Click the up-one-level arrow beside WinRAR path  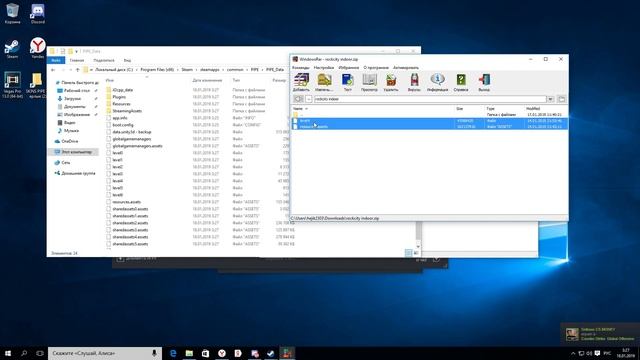click(x=298, y=99)
